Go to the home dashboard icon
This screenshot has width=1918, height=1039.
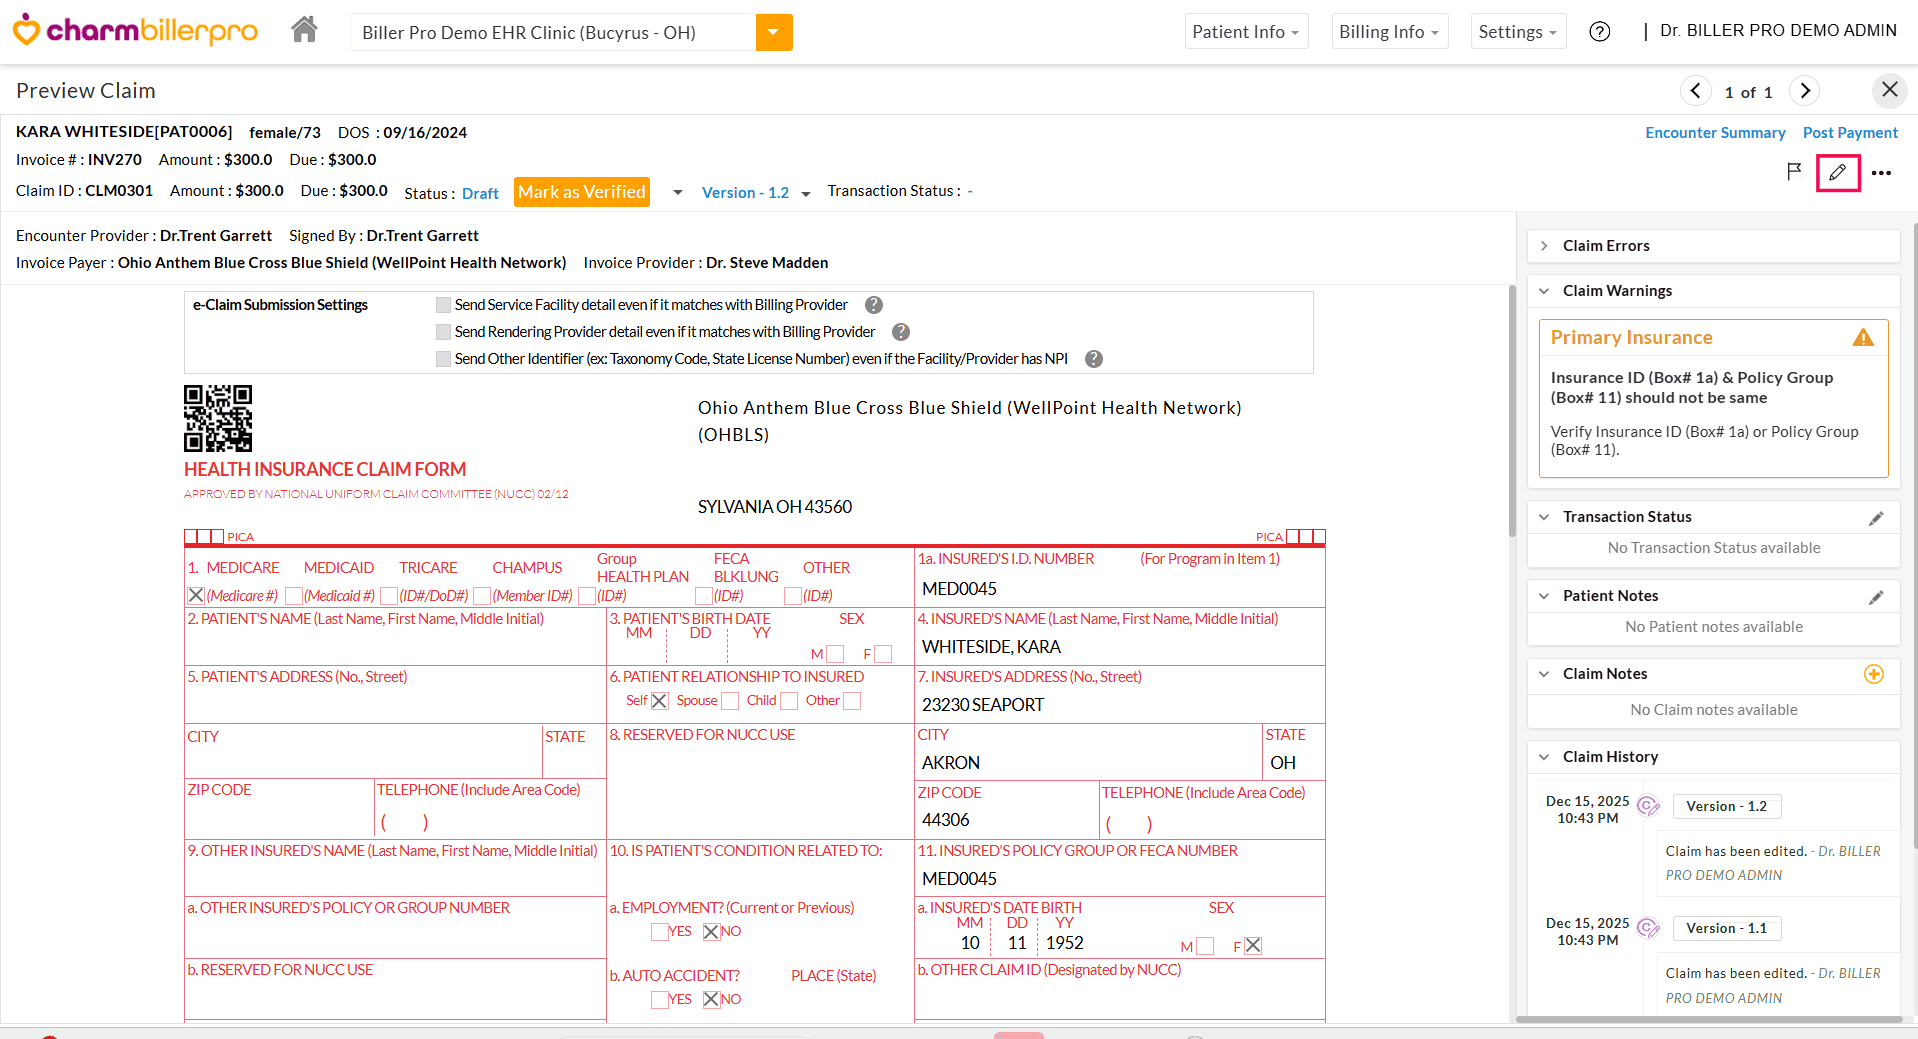pyautogui.click(x=304, y=31)
